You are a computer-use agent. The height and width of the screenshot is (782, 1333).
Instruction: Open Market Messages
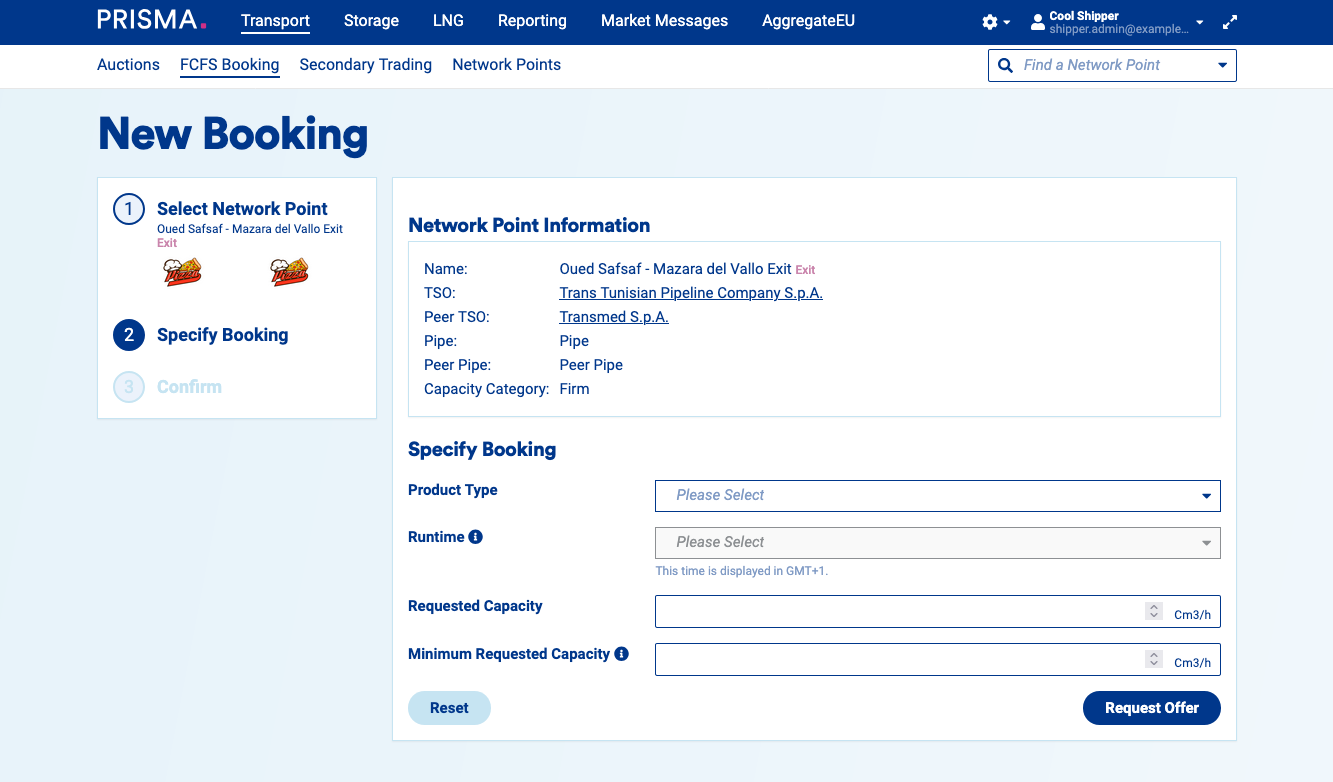[x=664, y=20]
